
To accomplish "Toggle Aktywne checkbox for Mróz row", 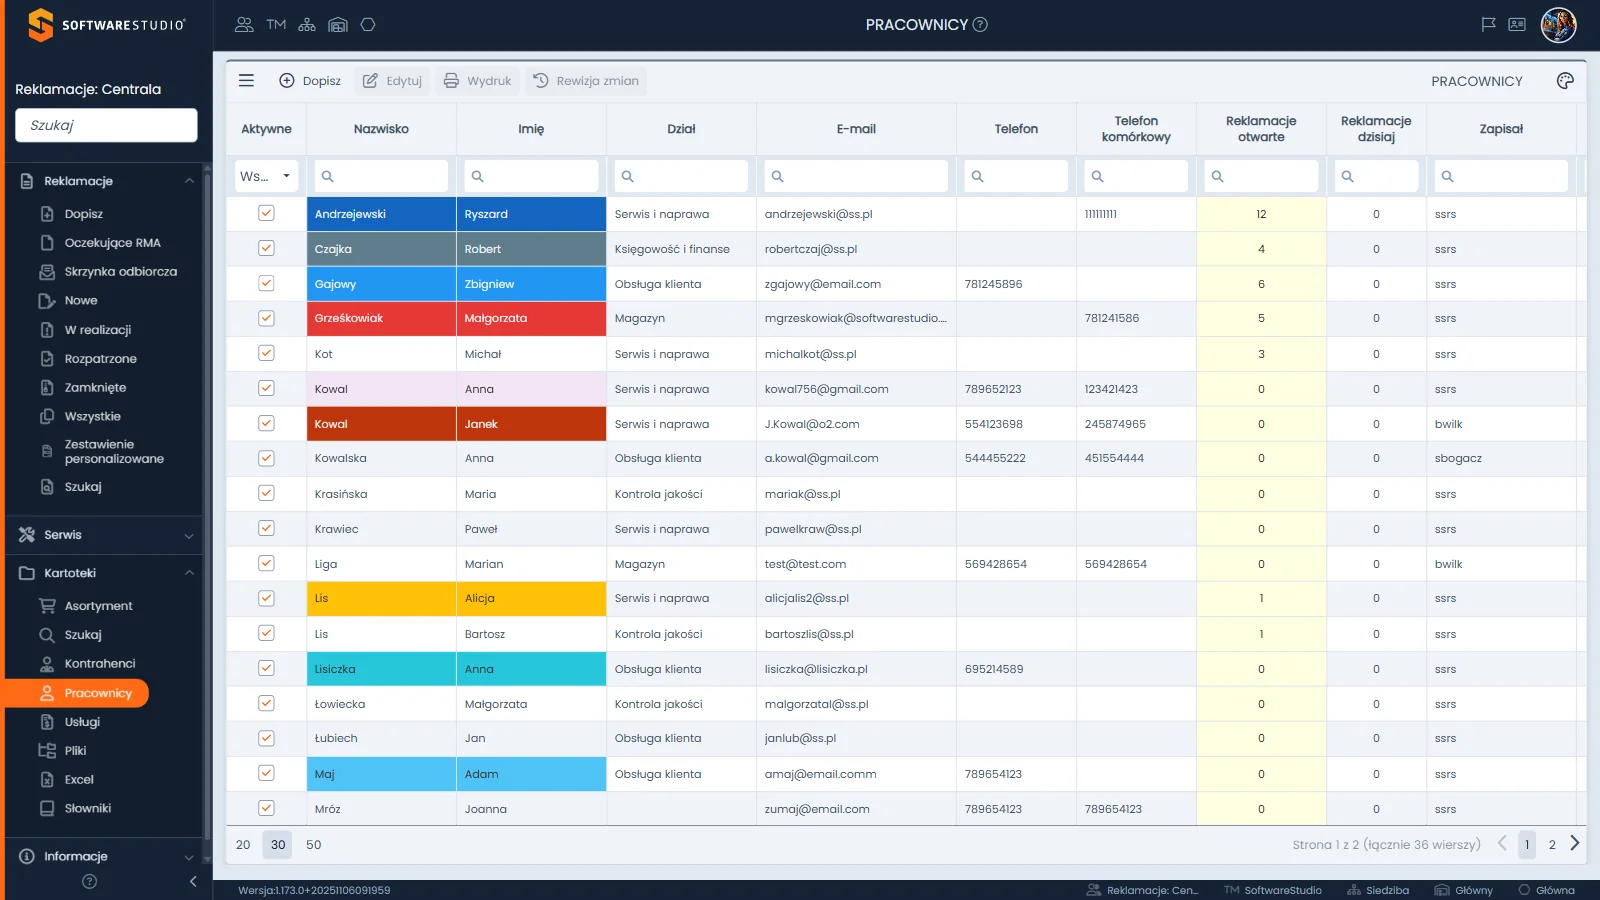I will coord(266,808).
